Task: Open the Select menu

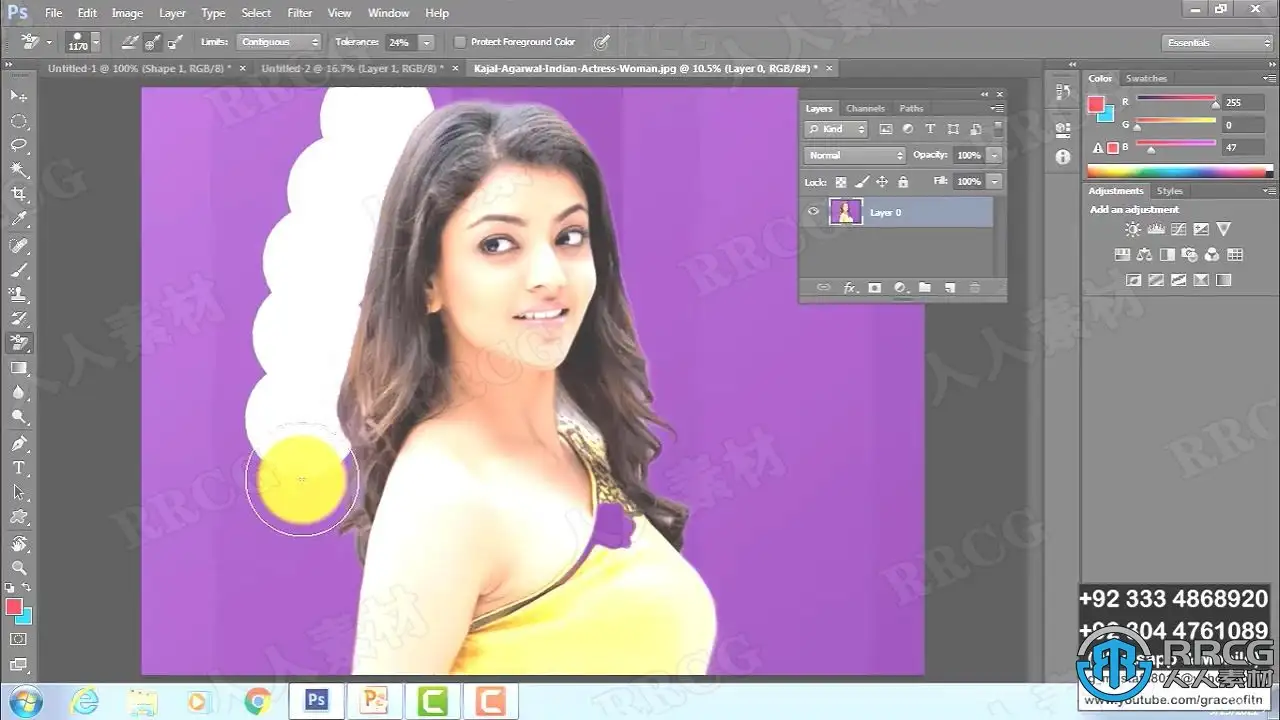Action: [256, 13]
